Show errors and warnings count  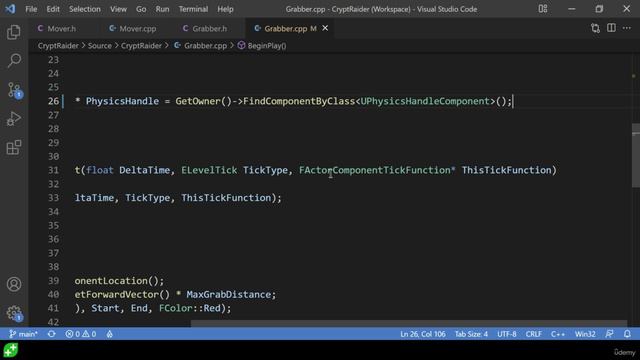point(81,334)
